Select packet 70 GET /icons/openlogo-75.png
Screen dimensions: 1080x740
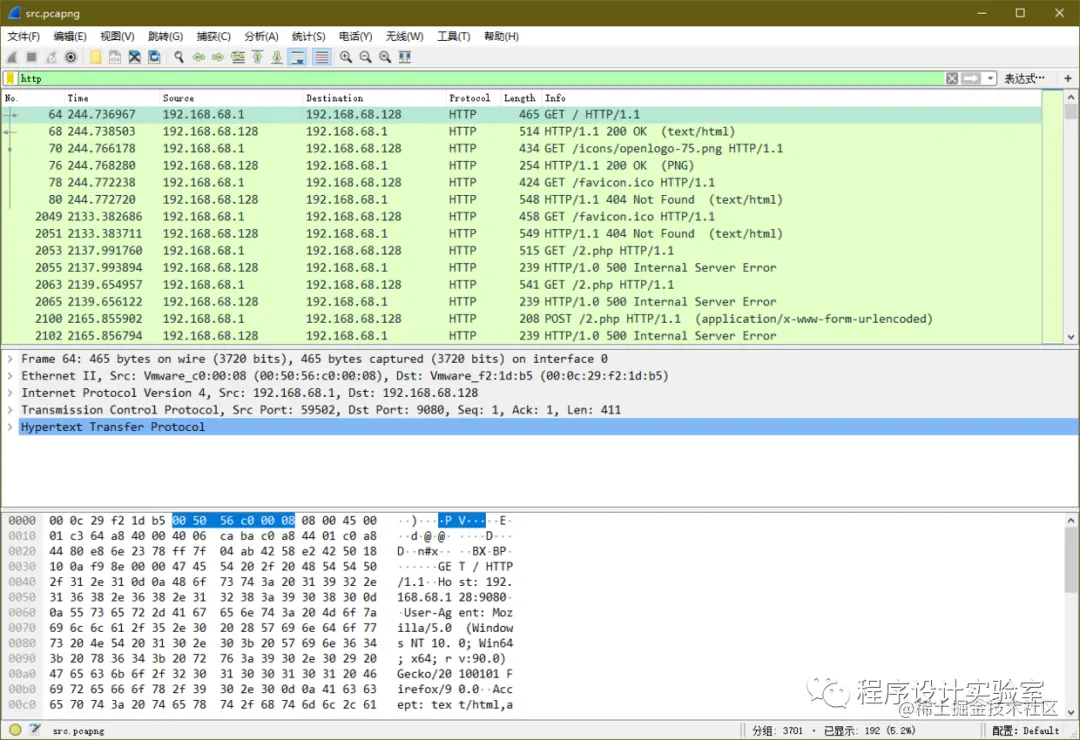click(522, 148)
